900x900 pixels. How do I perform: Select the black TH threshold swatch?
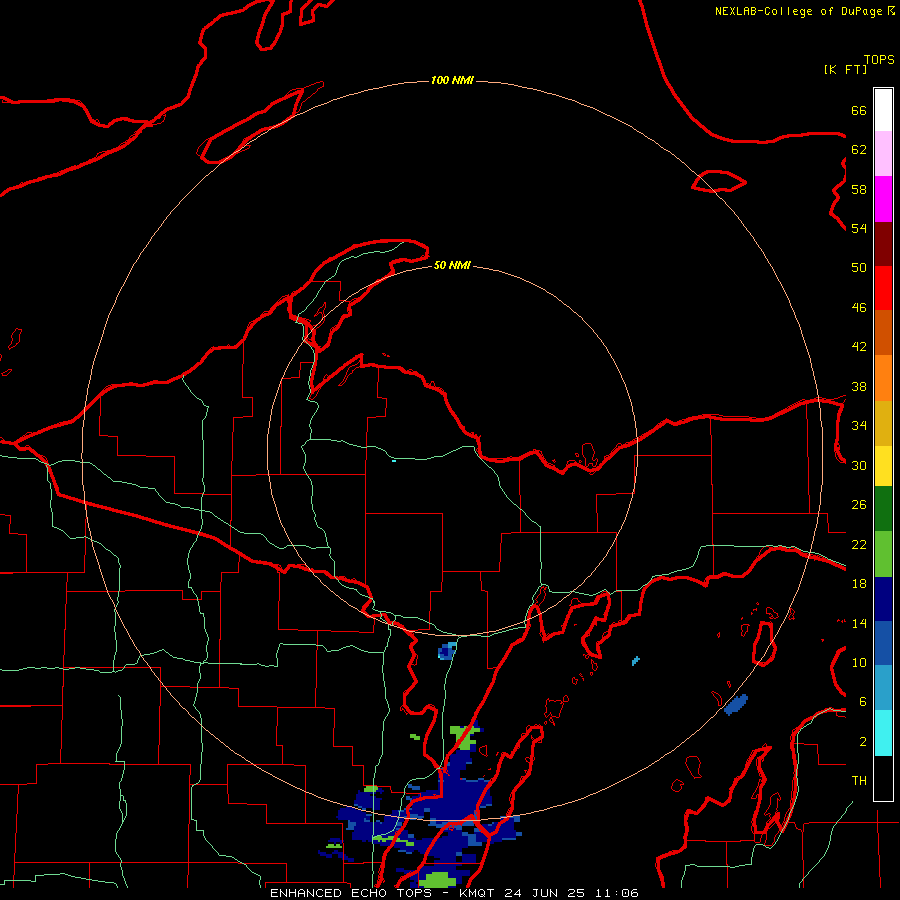[x=883, y=778]
